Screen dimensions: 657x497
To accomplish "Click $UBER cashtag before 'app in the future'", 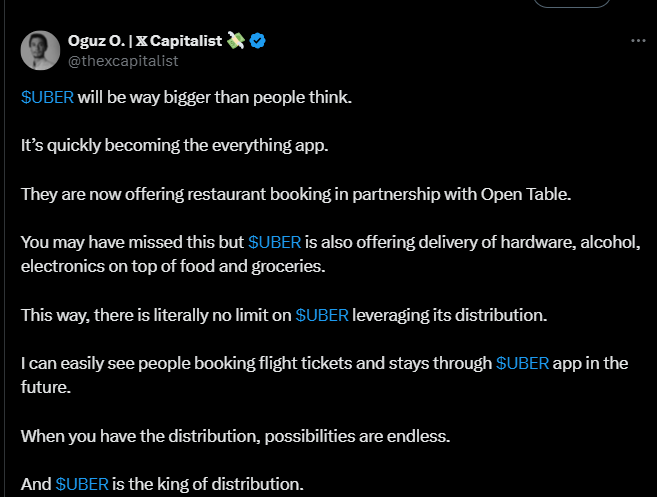I will (522, 363).
